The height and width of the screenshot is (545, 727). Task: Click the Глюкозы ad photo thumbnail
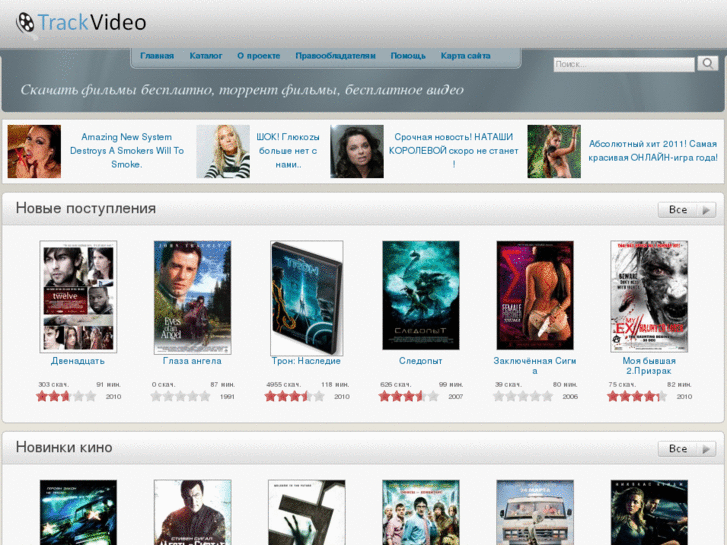coord(223,151)
